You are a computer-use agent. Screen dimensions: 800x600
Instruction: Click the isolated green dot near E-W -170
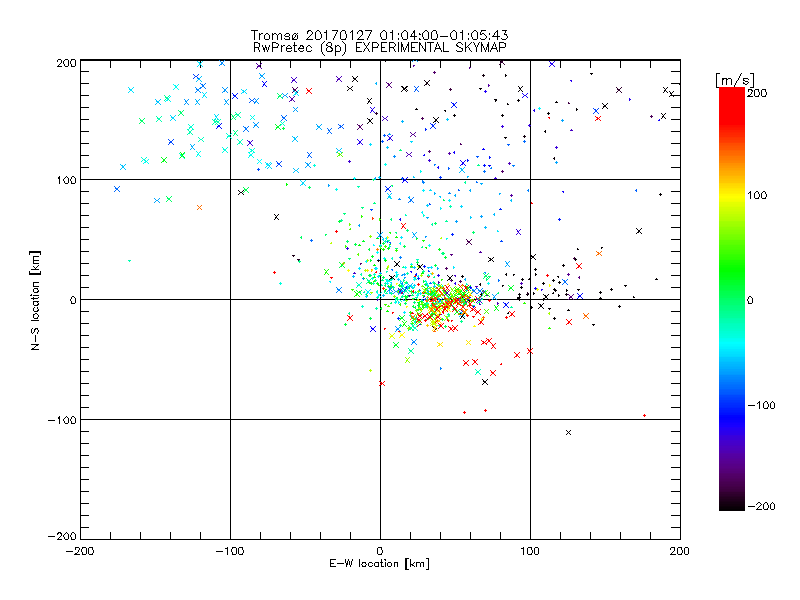pos(130,261)
